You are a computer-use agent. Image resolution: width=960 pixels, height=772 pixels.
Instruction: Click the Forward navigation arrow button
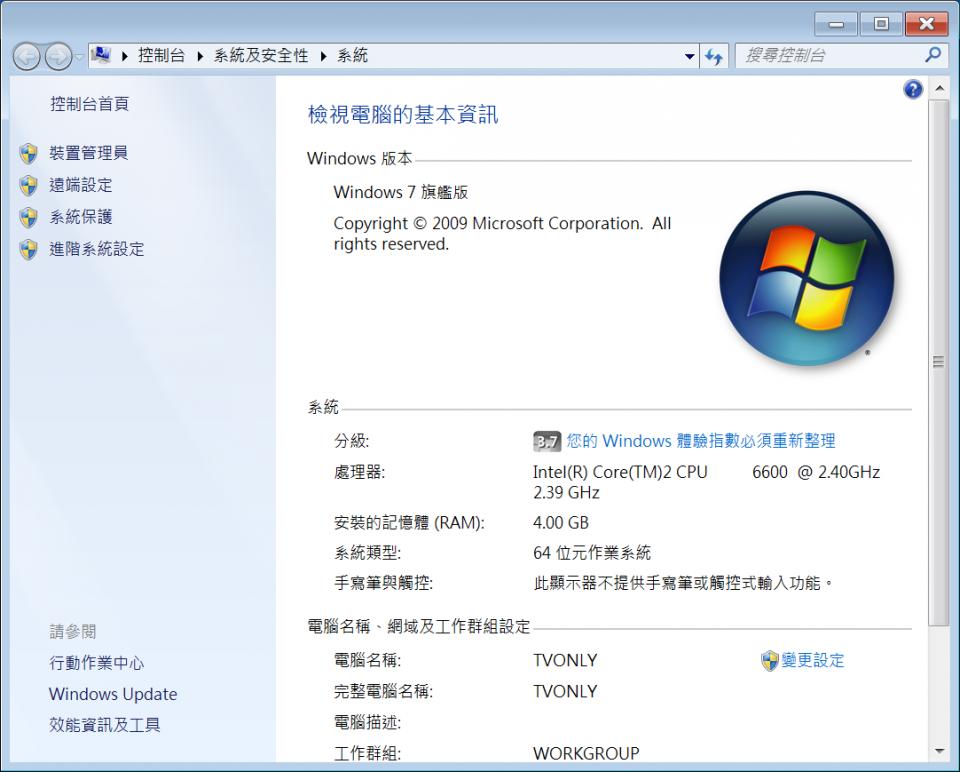[58, 57]
